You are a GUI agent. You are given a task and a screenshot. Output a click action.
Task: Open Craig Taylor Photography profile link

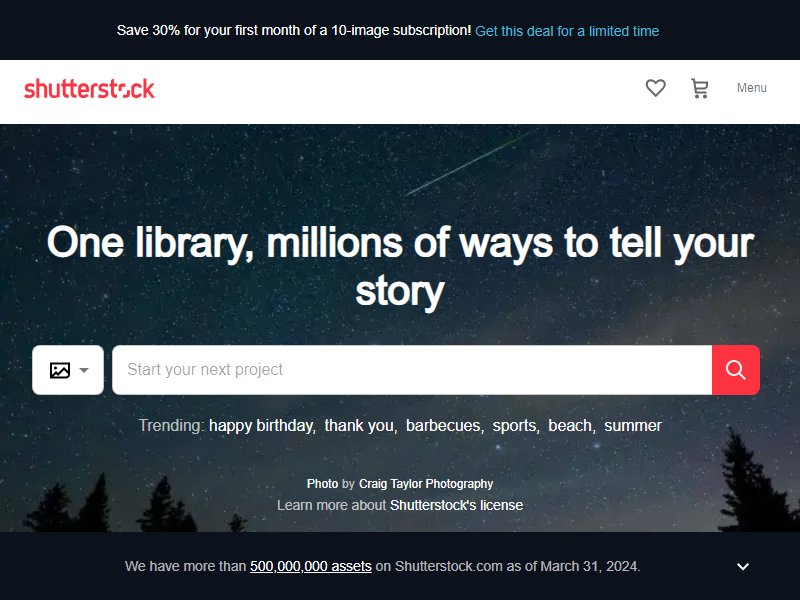[426, 484]
